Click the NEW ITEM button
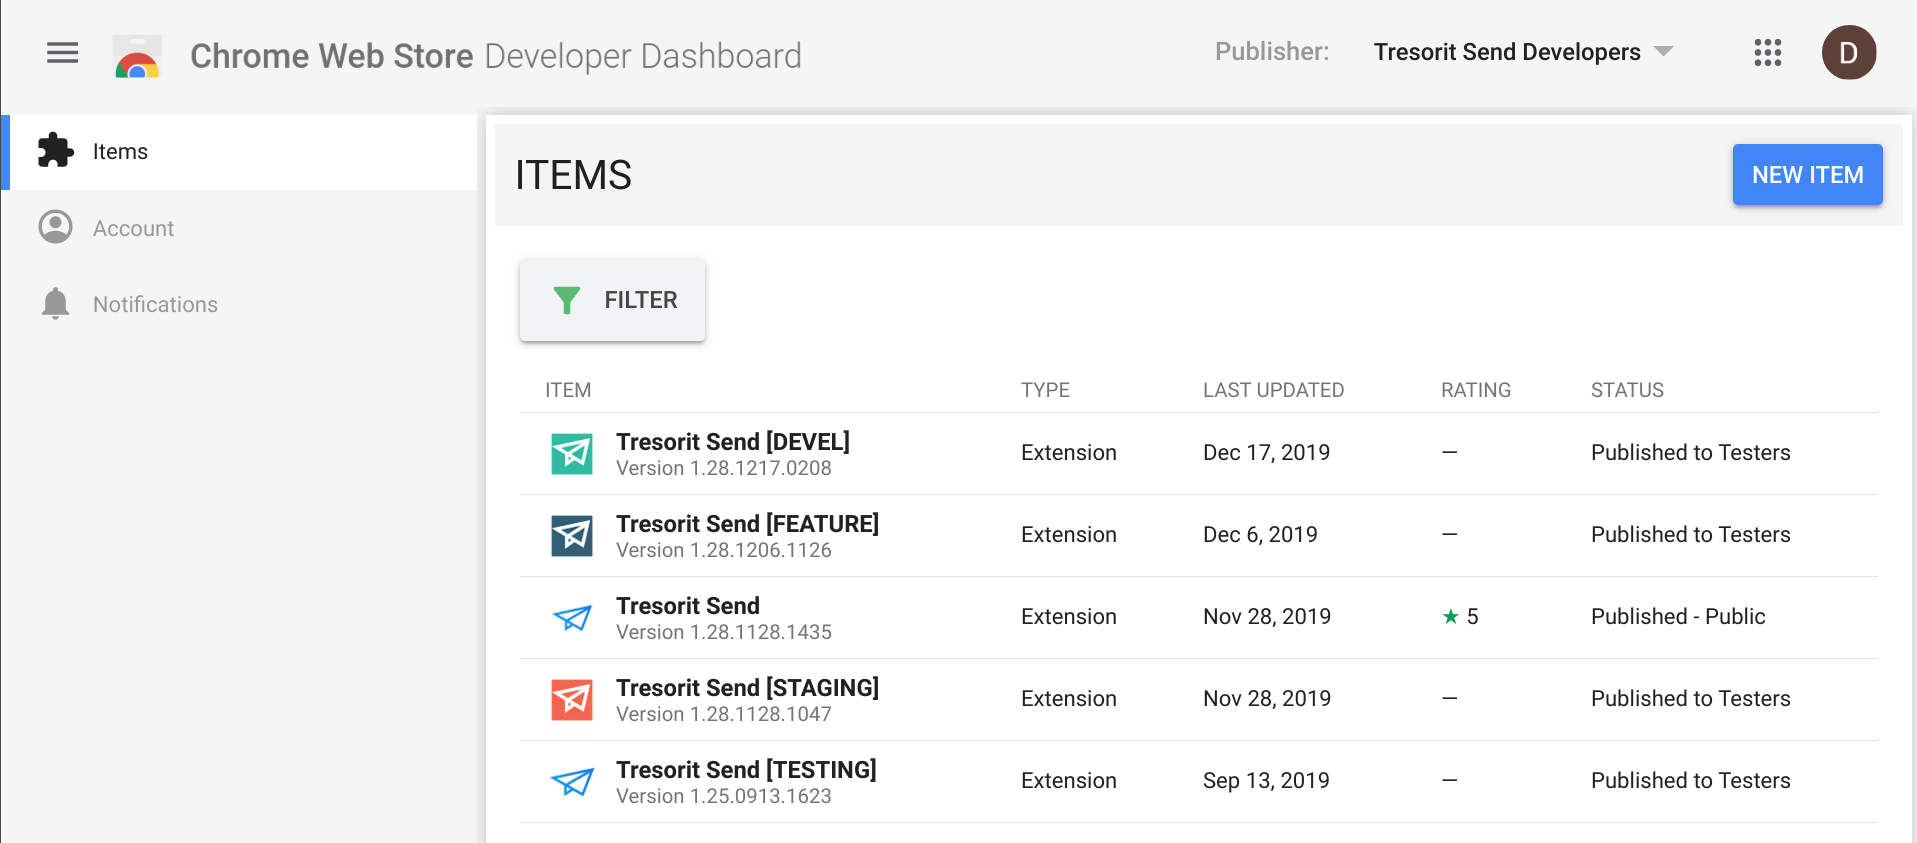Screen dimensions: 1917x843 tap(1807, 175)
